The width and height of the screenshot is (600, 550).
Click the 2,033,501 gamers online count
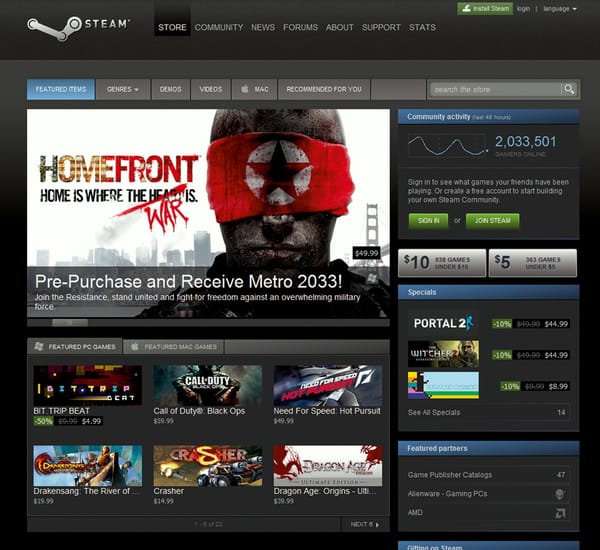point(525,142)
